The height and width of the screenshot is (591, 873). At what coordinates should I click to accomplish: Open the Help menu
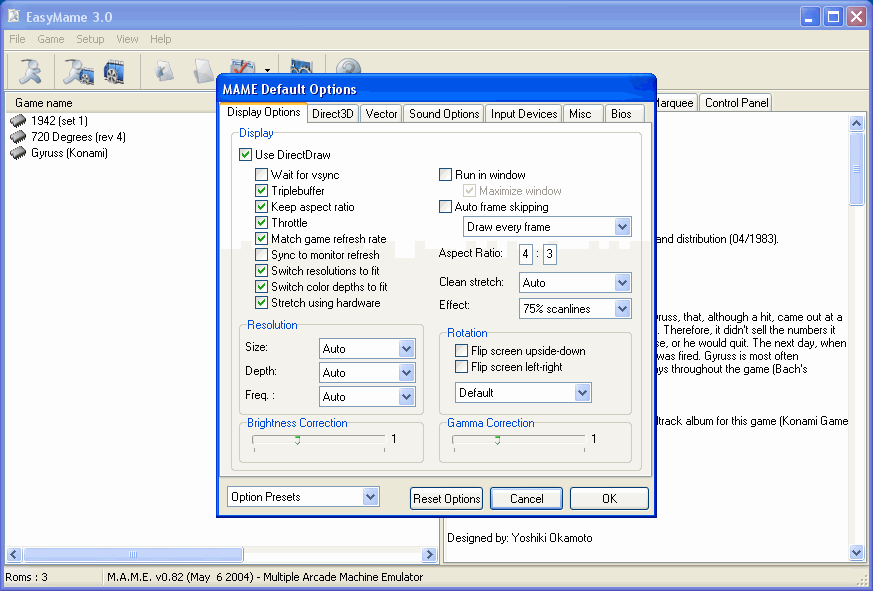[160, 39]
